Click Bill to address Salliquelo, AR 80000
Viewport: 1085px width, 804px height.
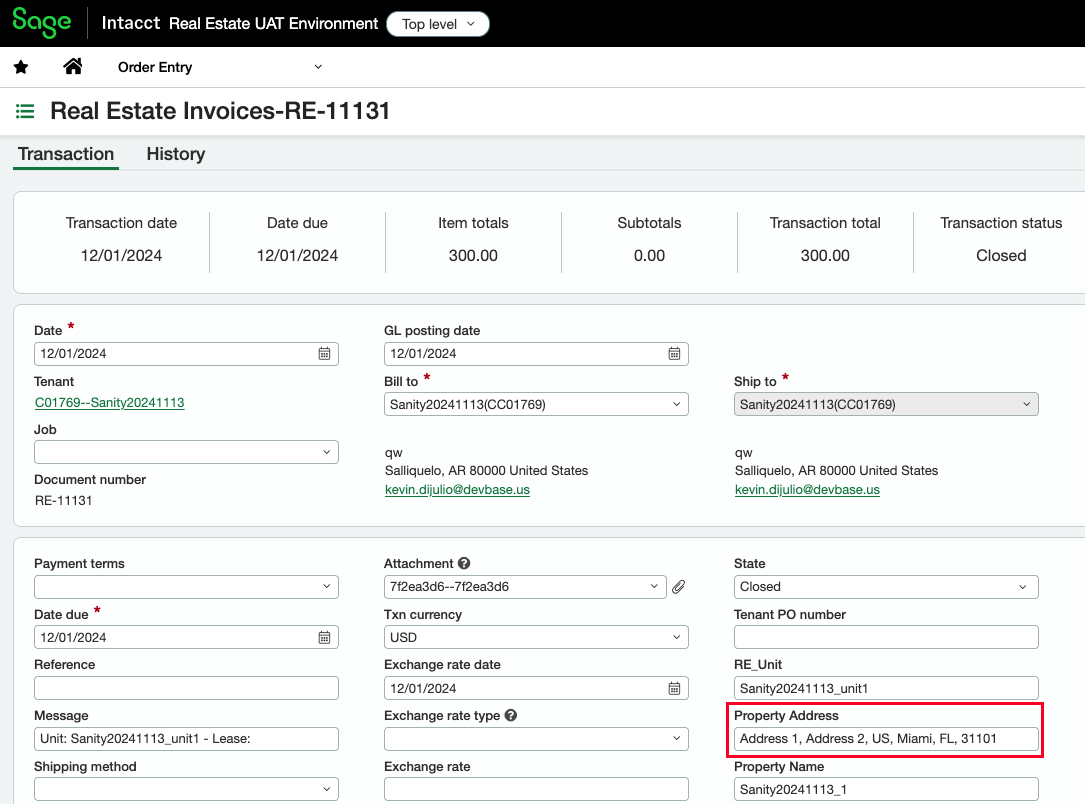coord(486,470)
